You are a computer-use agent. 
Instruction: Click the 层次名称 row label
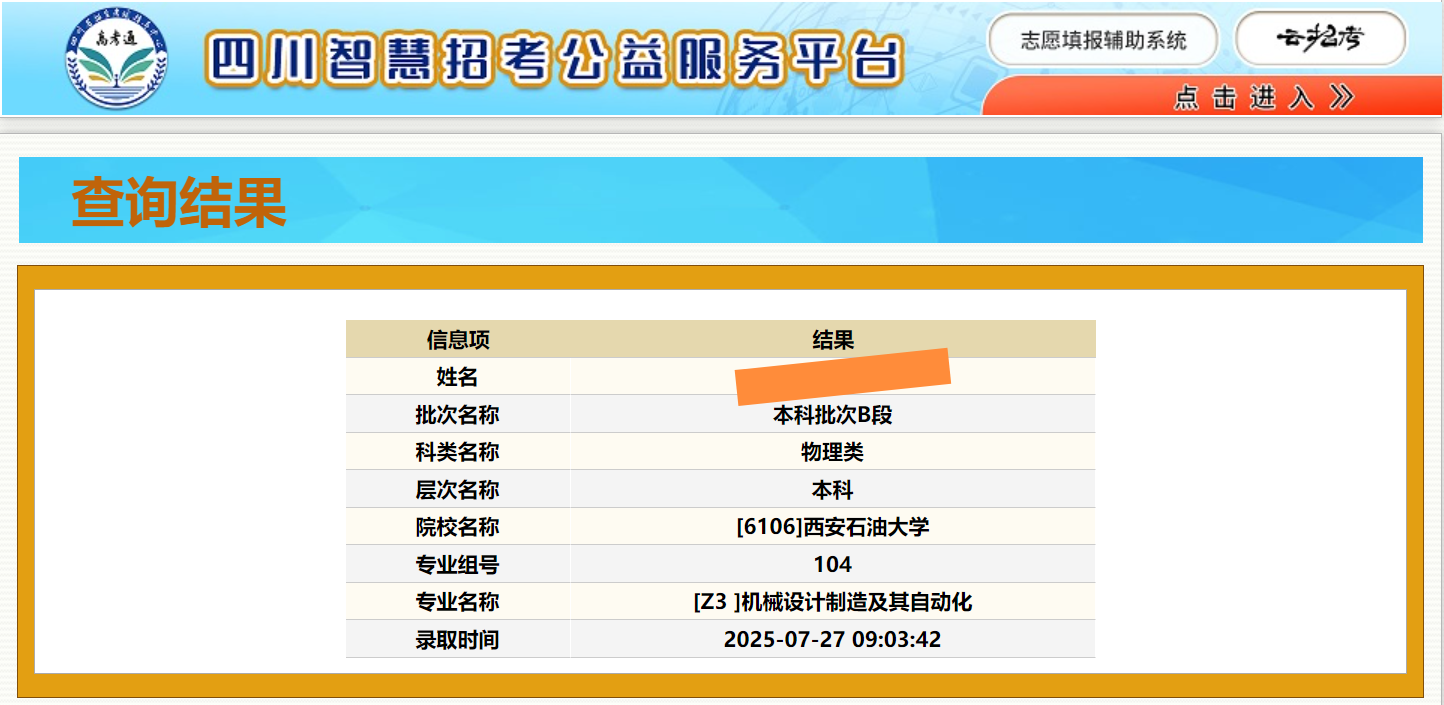point(458,490)
